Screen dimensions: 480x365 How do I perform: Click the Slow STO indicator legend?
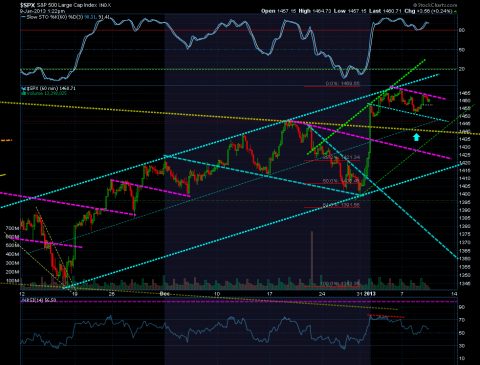pyautogui.click(x=66, y=17)
